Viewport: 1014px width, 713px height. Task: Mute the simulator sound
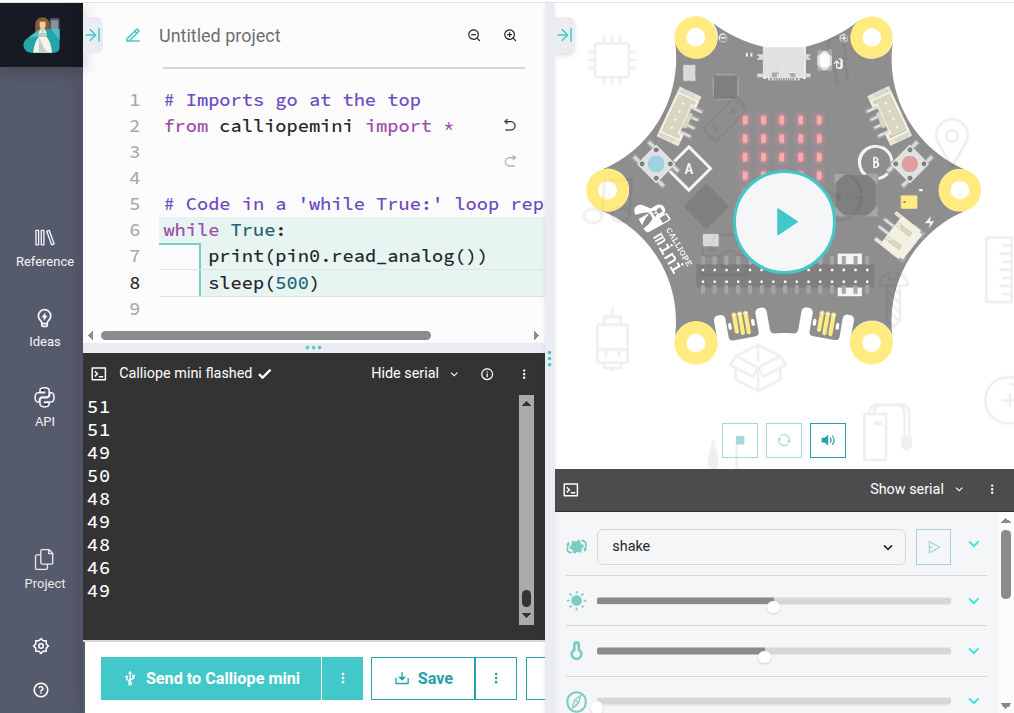828,440
